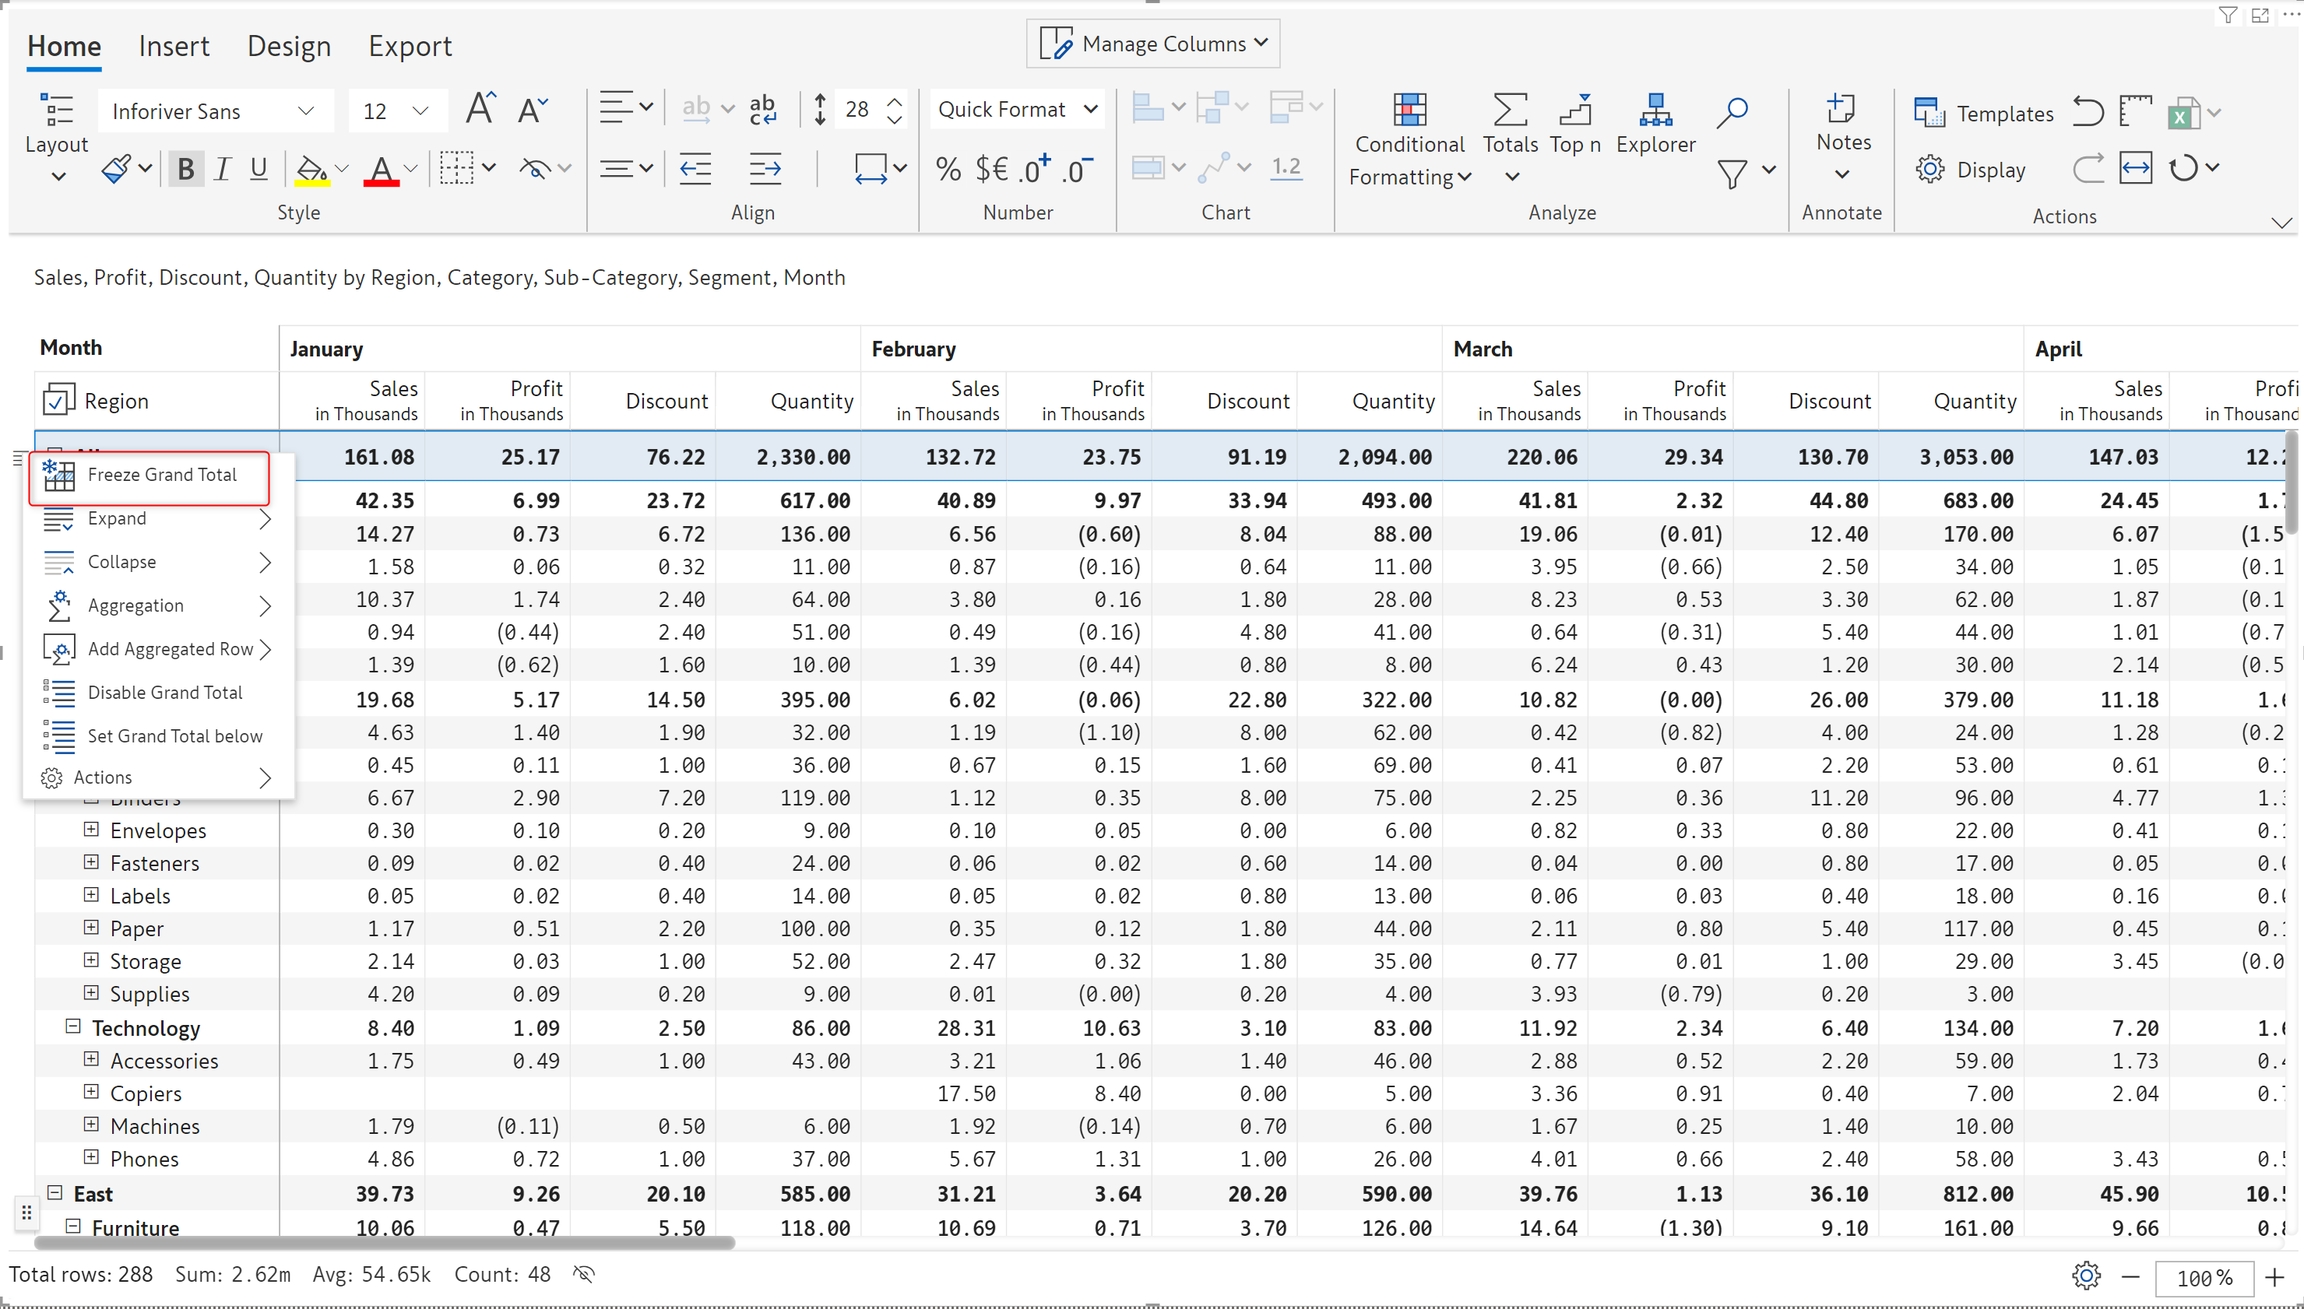Viewport: 2304px width, 1309px height.
Task: Open the Quick Format dropdown
Action: pyautogui.click(x=1017, y=109)
